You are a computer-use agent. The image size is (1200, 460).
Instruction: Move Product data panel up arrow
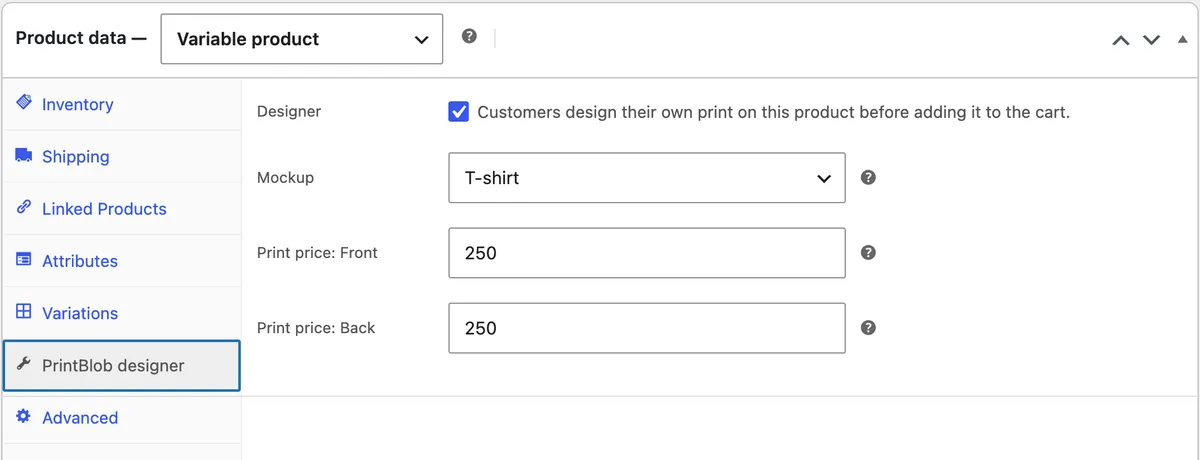point(1121,40)
